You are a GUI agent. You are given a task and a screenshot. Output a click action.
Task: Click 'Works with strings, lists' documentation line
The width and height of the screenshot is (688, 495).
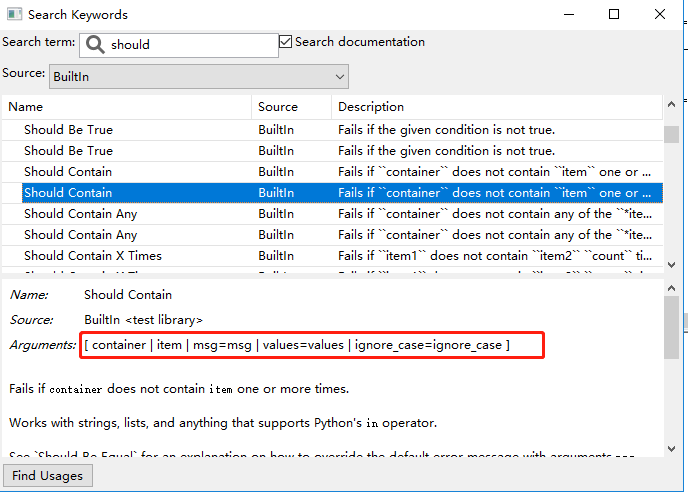pyautogui.click(x=223, y=423)
